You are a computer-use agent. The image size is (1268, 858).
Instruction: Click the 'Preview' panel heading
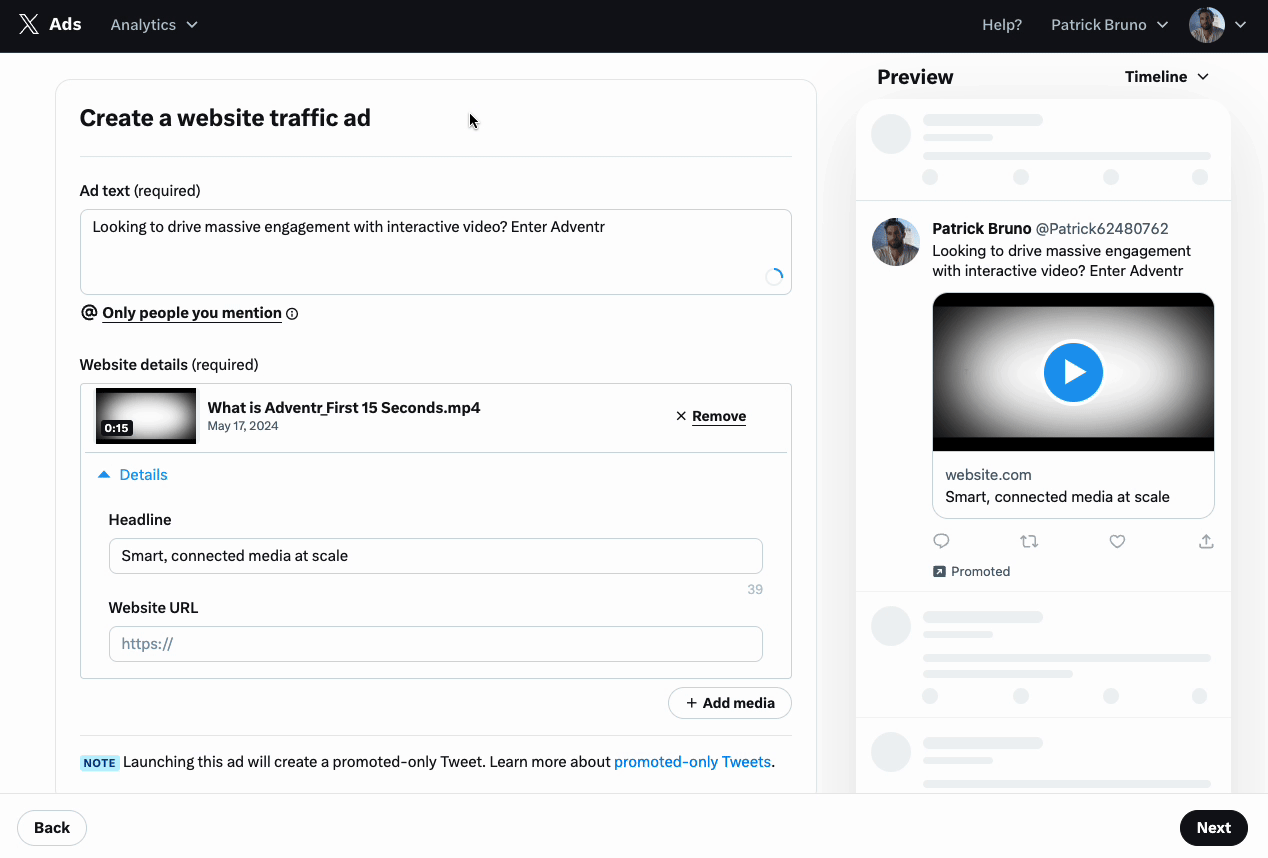coord(915,77)
